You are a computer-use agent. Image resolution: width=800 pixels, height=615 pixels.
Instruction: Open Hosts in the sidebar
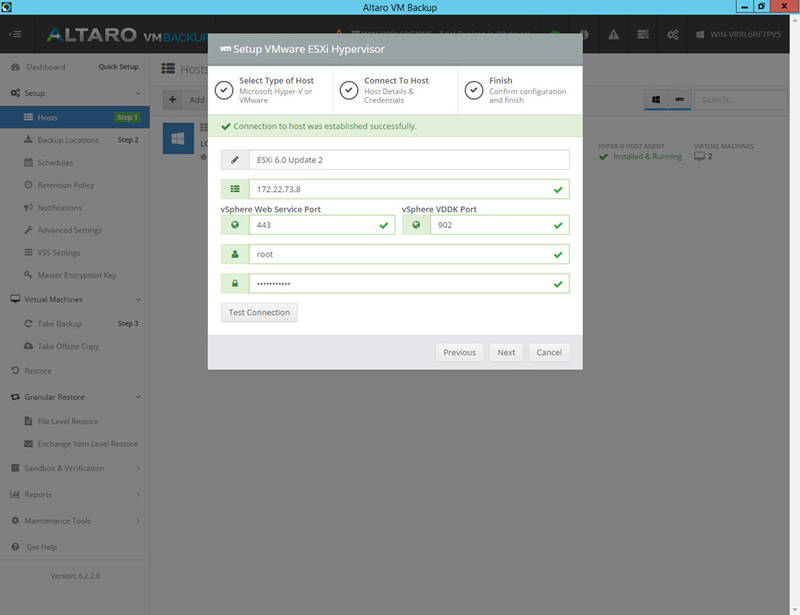[75, 117]
